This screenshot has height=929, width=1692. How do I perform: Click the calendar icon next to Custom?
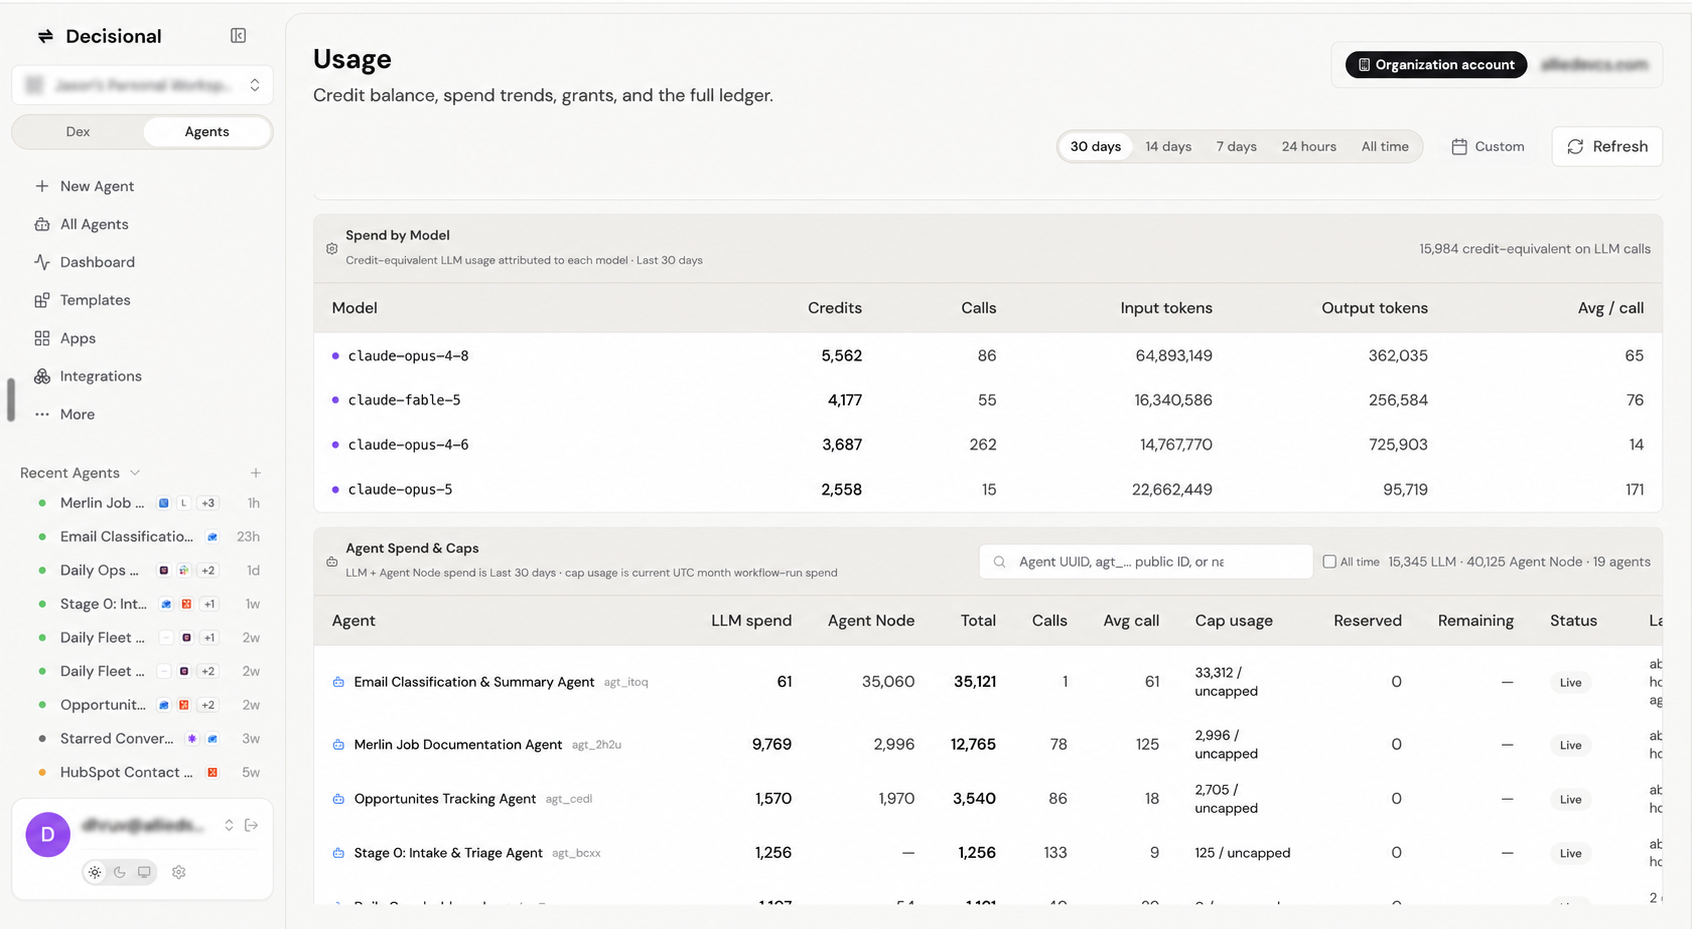[x=1459, y=147]
